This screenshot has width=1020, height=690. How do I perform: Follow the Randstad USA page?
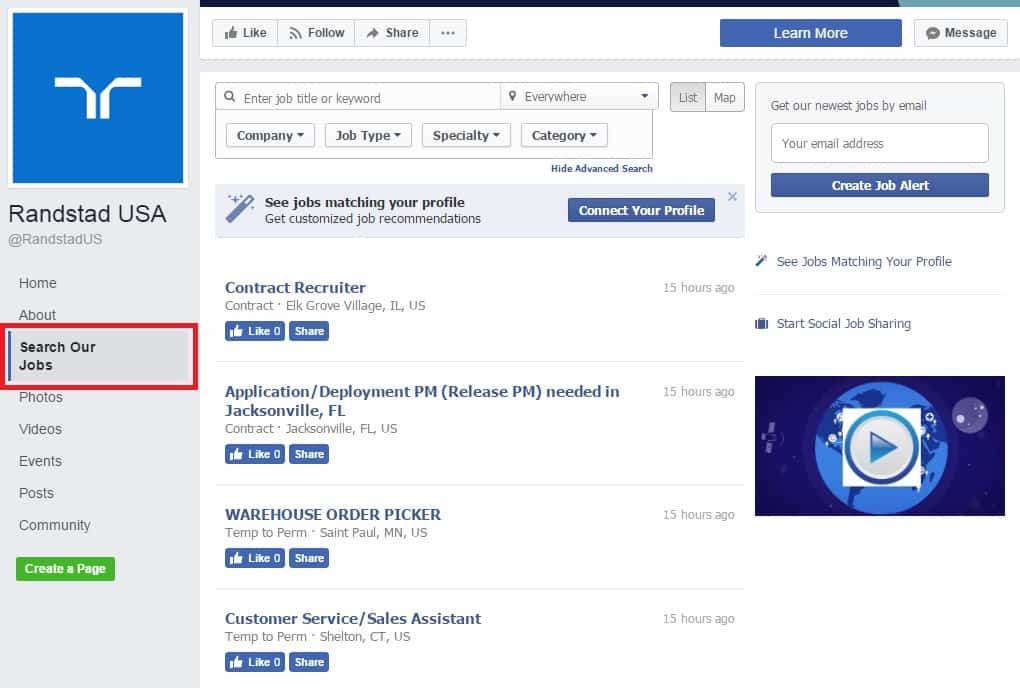coord(316,33)
